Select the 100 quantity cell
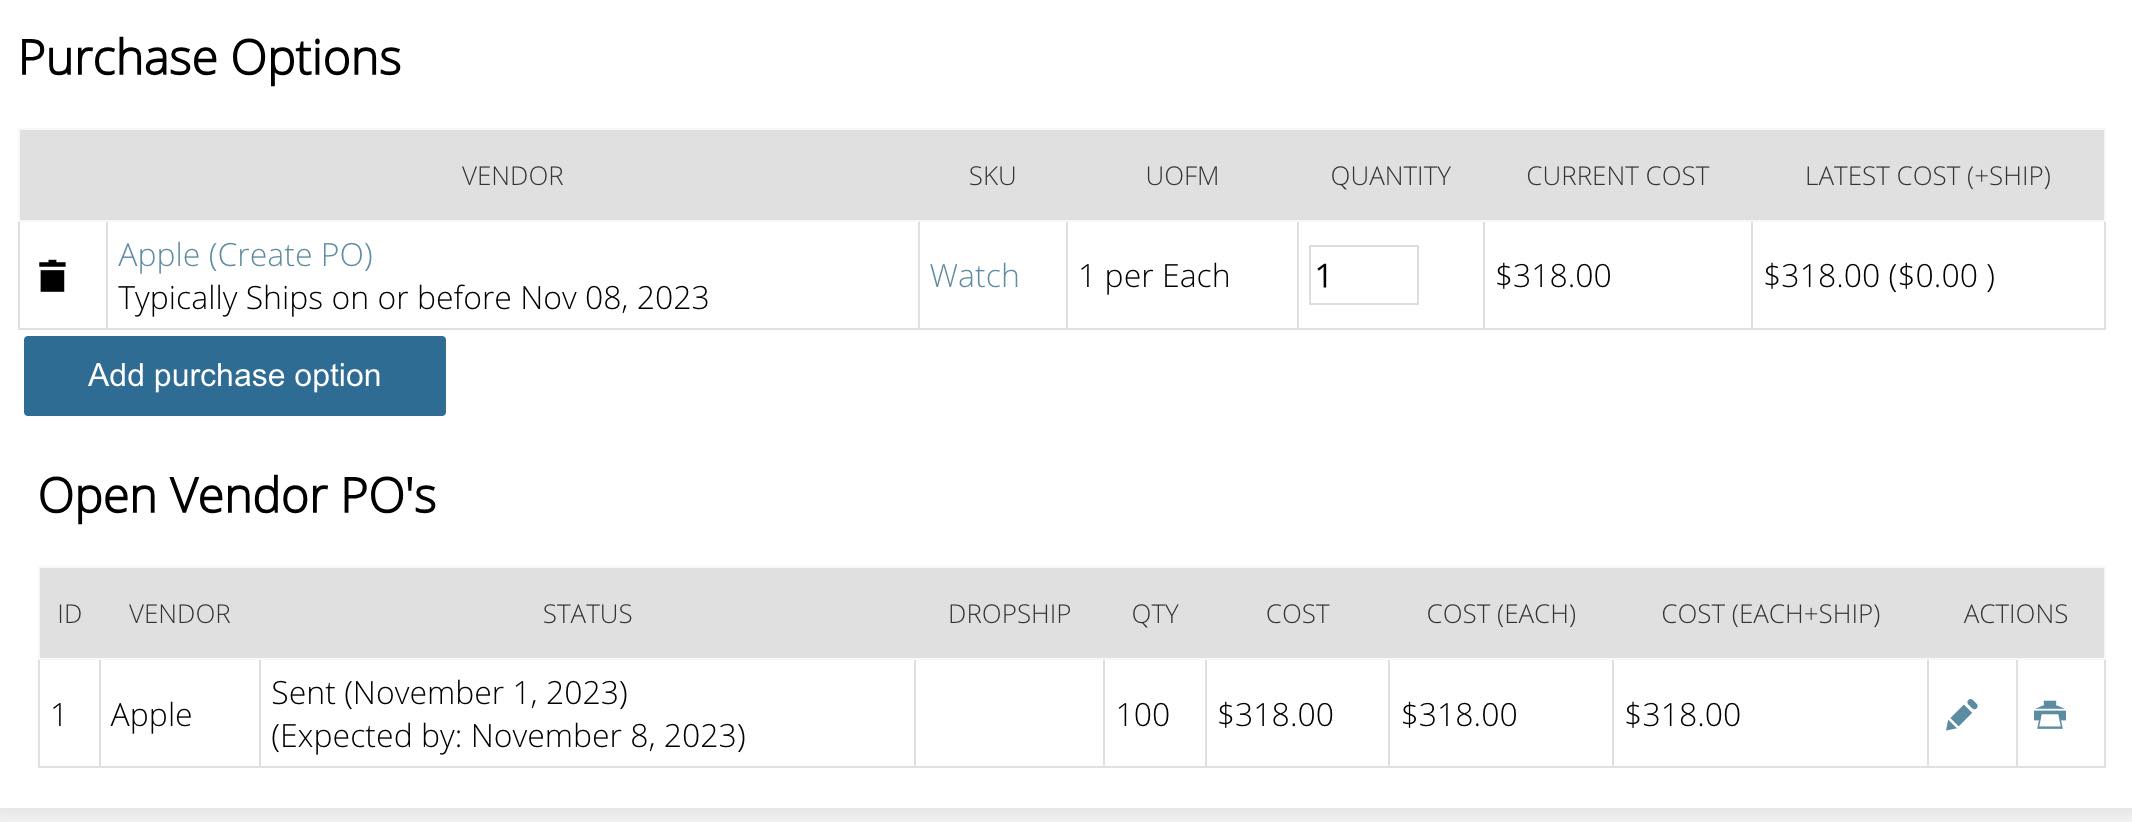 pos(1155,714)
